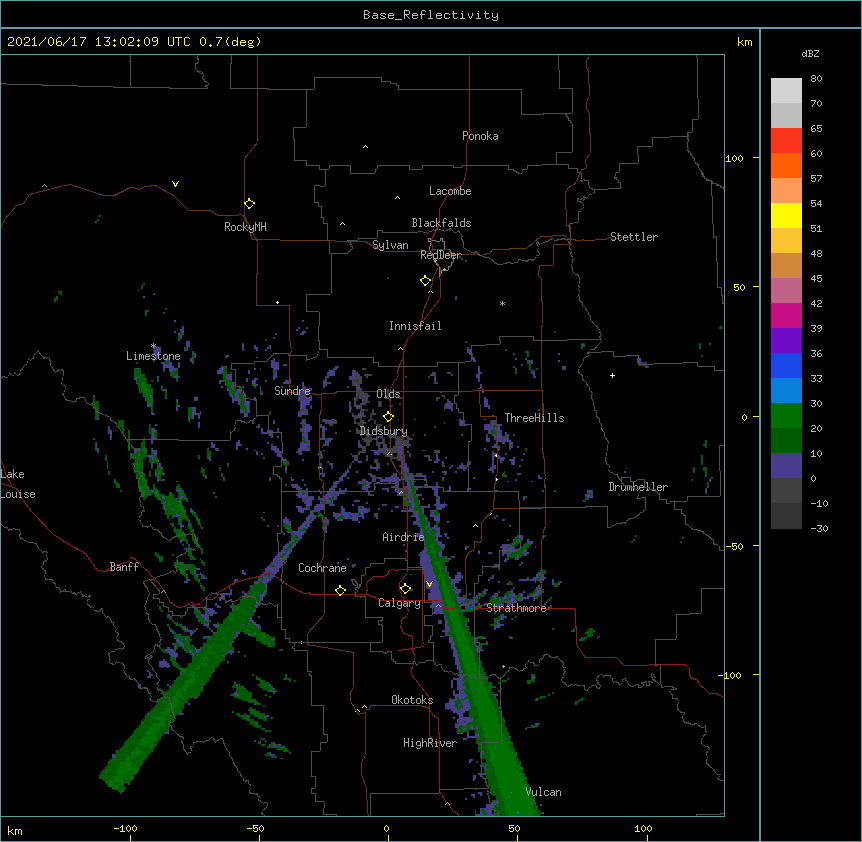Click the Ponoka map label
Image resolution: width=862 pixels, height=842 pixels.
pos(480,136)
